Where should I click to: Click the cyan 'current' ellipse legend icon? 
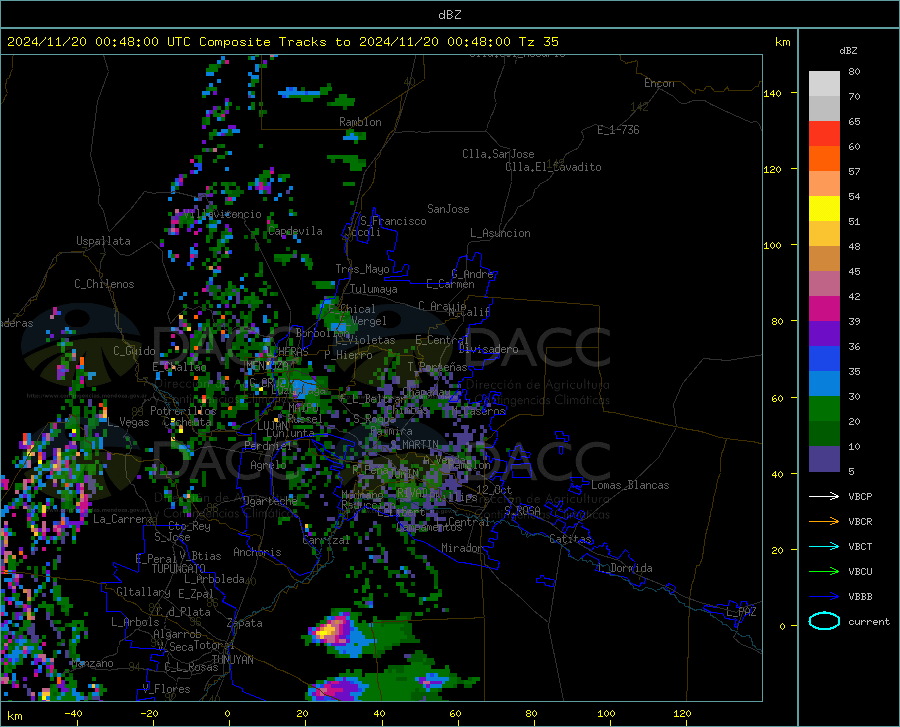click(x=824, y=621)
